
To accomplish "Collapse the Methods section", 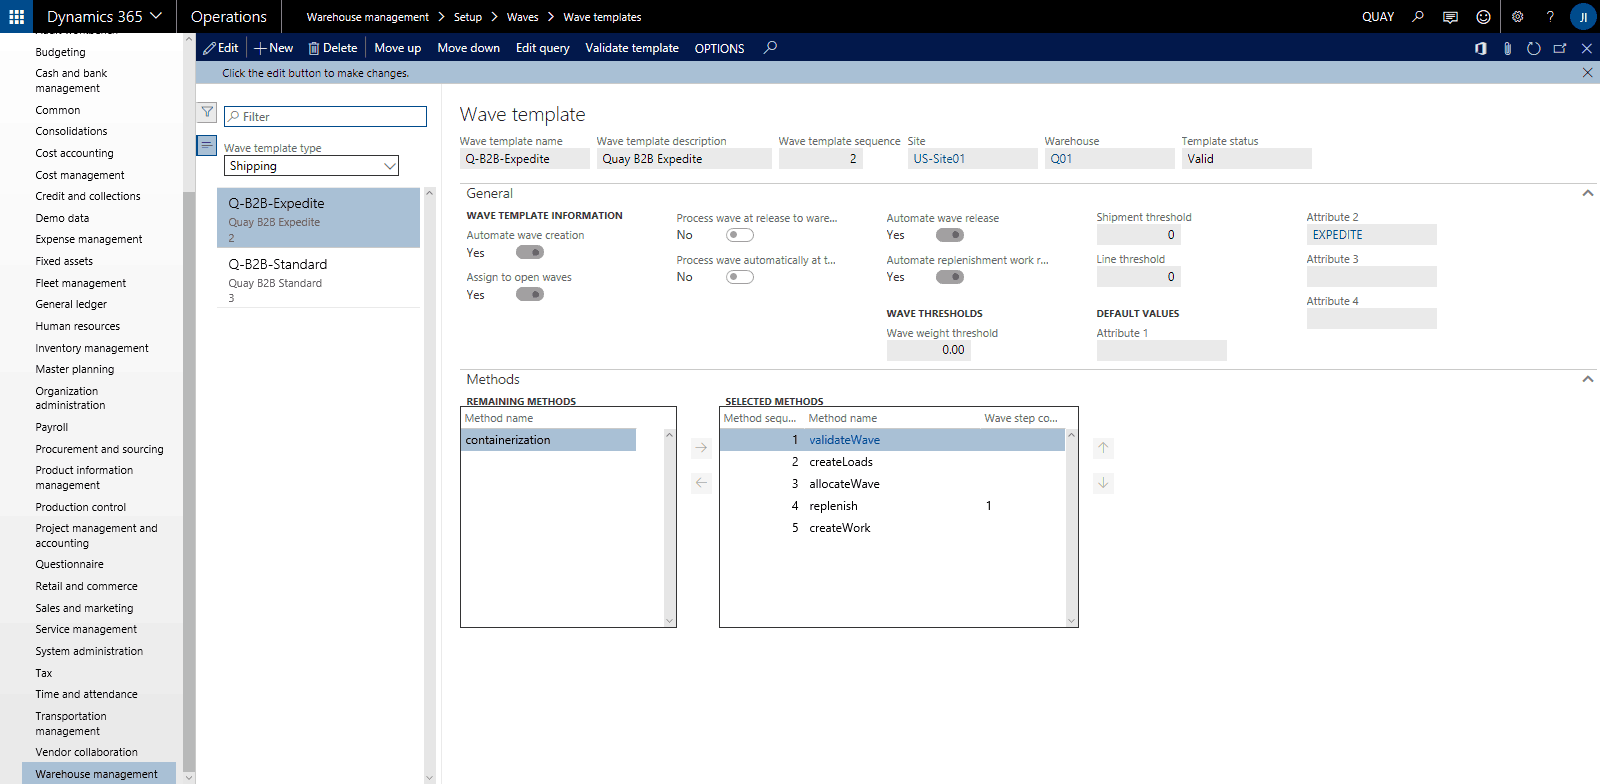I will point(1587,379).
